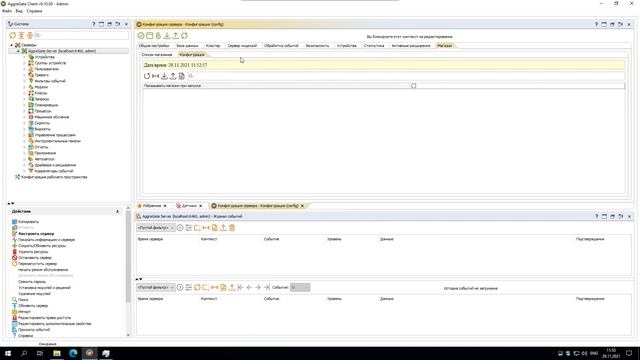Click the trash icon in upper event log toolbar

click(x=232, y=228)
